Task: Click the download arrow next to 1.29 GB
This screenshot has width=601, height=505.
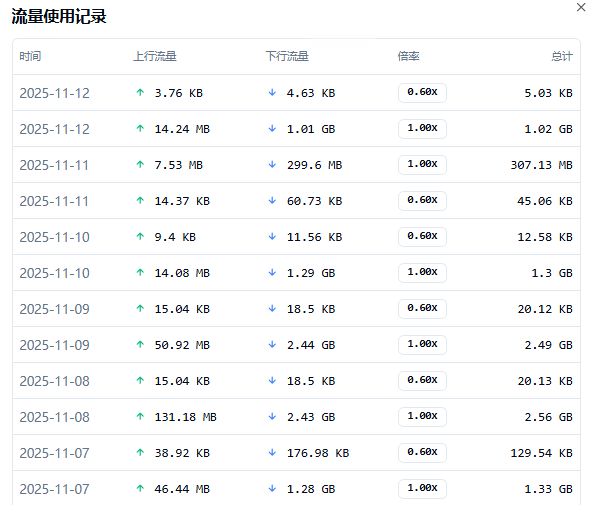Action: pos(272,273)
